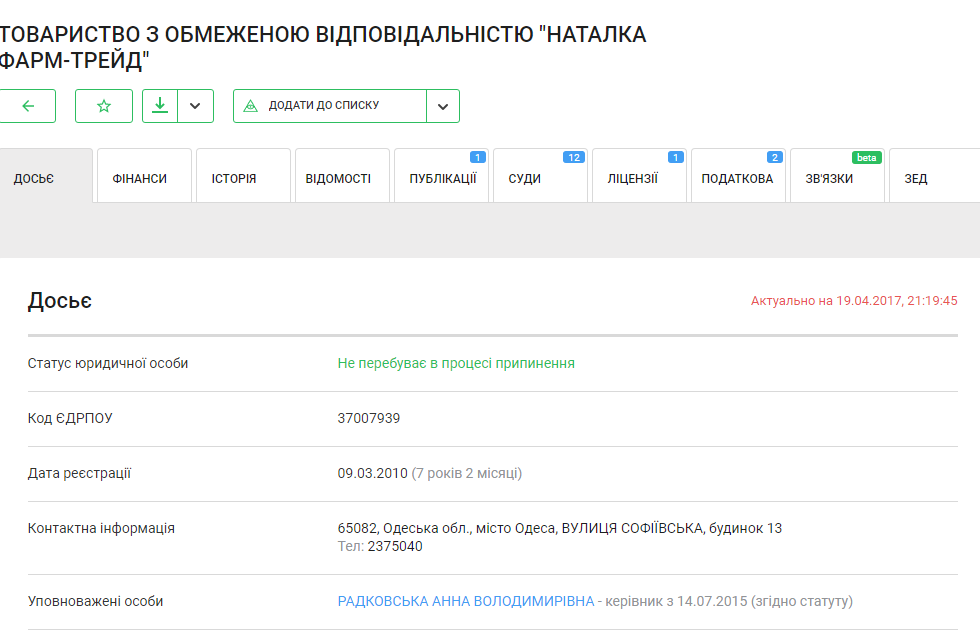
Task: Switch to the Податкова tab
Action: [737, 179]
